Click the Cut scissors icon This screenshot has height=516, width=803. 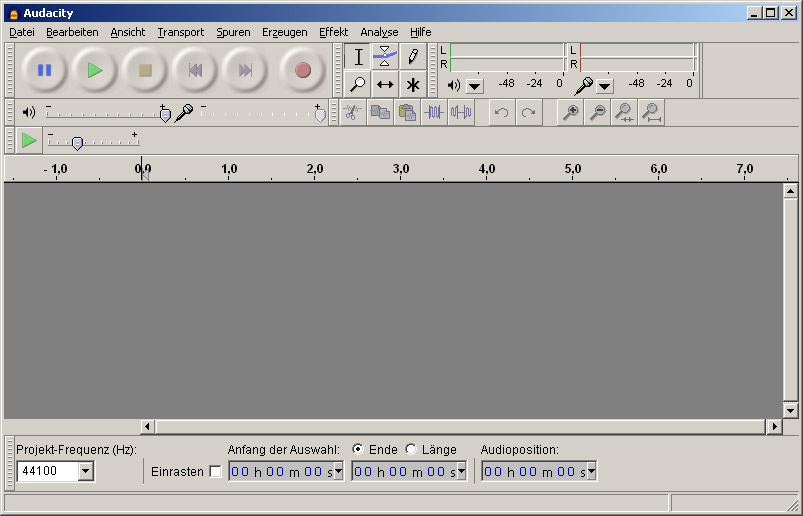pyautogui.click(x=352, y=112)
